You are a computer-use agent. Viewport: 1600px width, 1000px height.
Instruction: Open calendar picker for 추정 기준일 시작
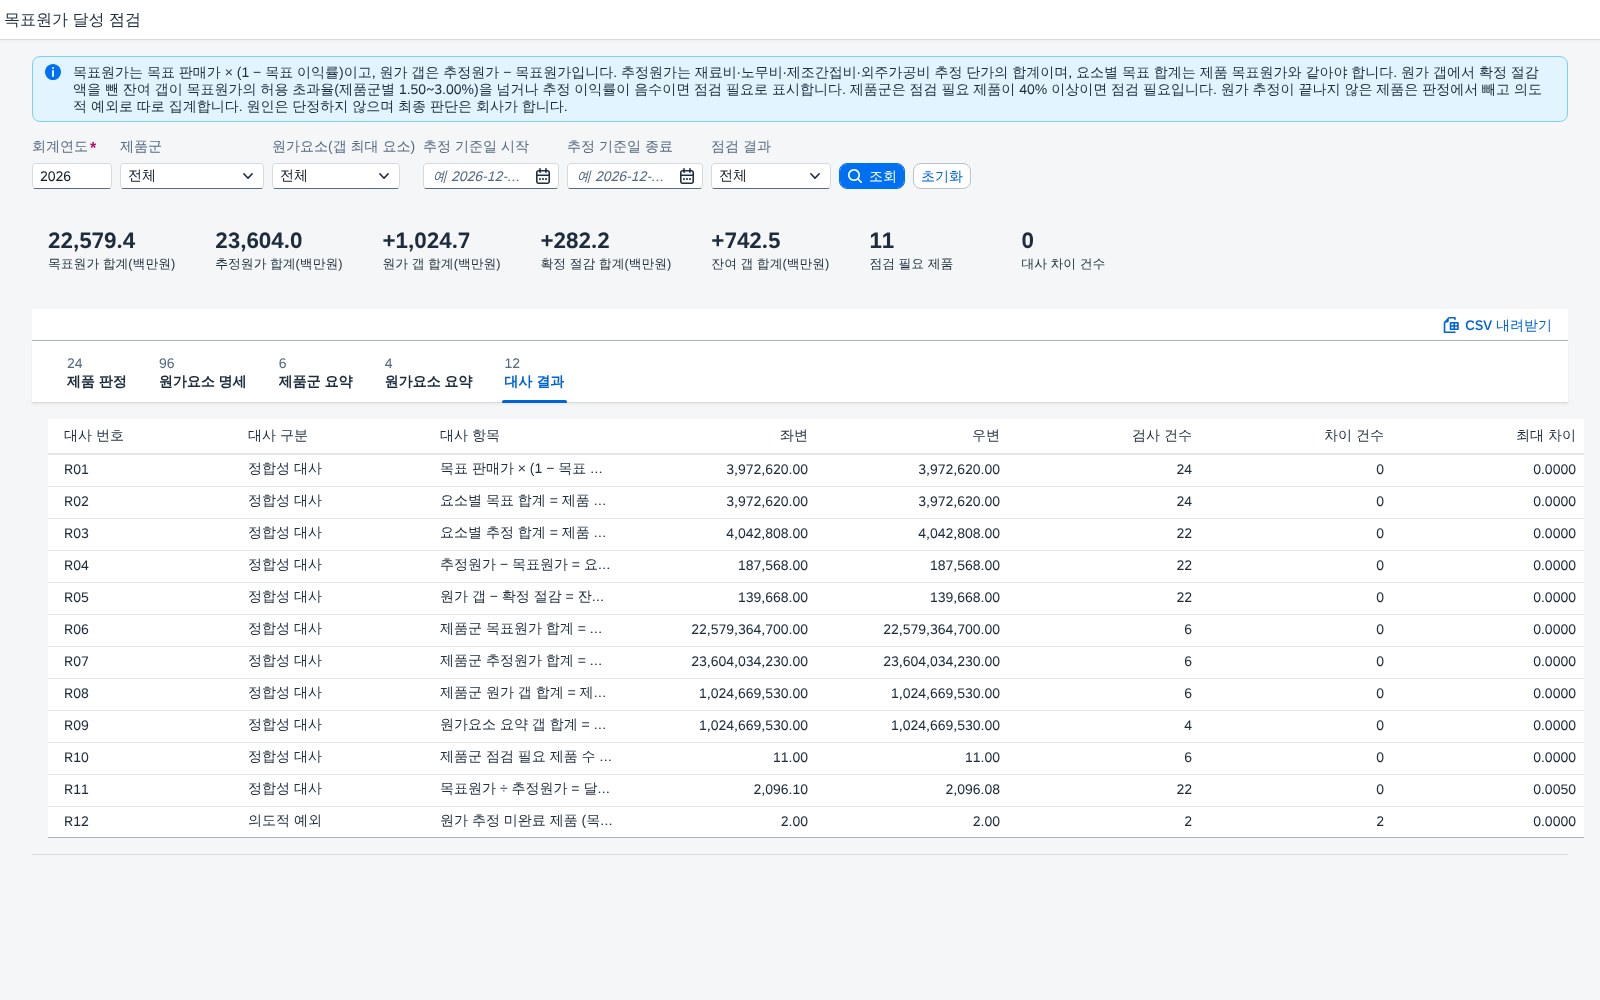point(543,176)
